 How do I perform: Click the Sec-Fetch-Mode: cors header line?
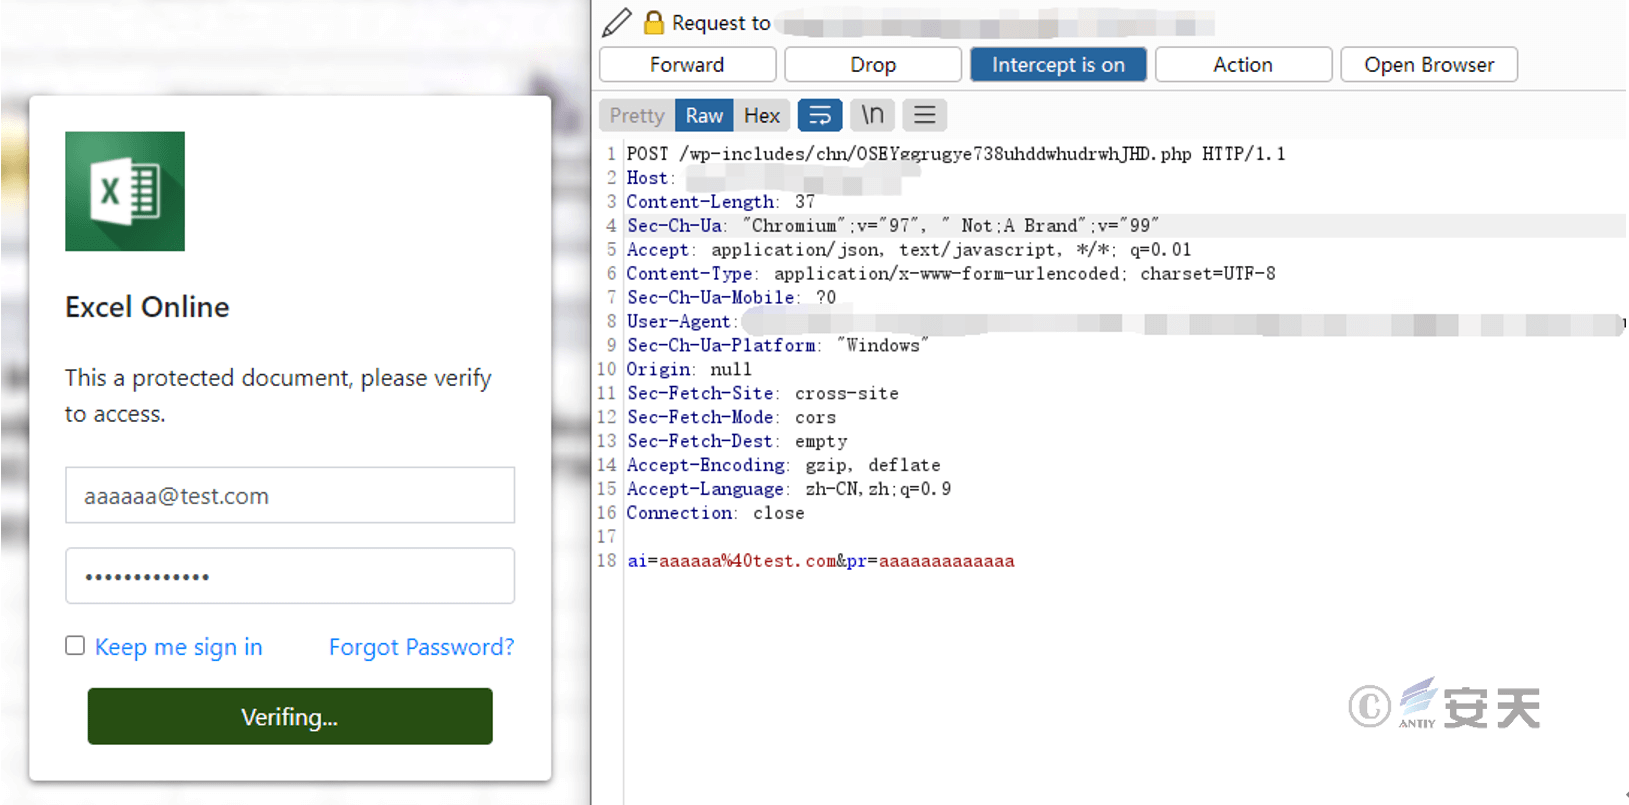731,418
